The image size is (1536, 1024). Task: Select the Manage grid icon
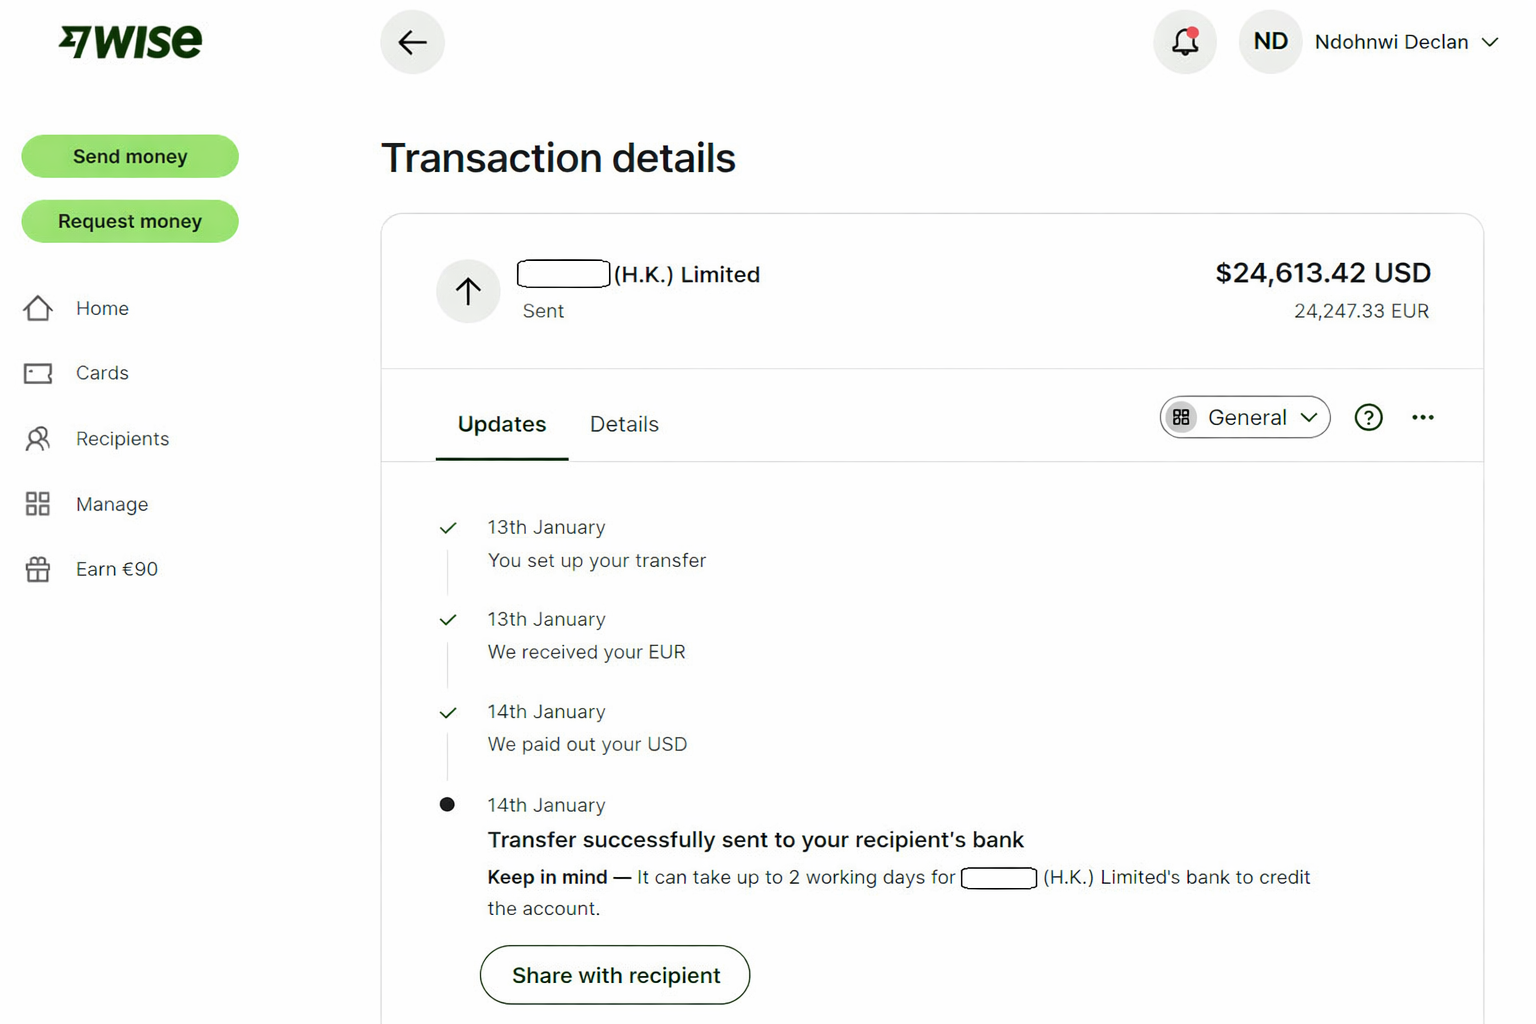[38, 504]
